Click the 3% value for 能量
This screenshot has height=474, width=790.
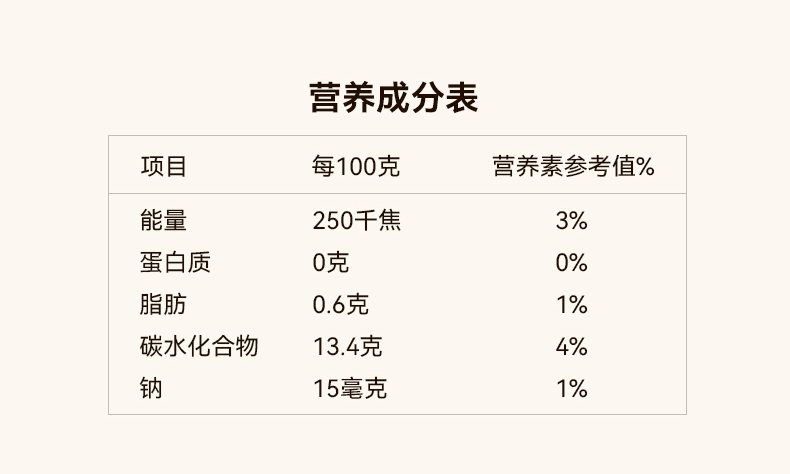coord(571,220)
